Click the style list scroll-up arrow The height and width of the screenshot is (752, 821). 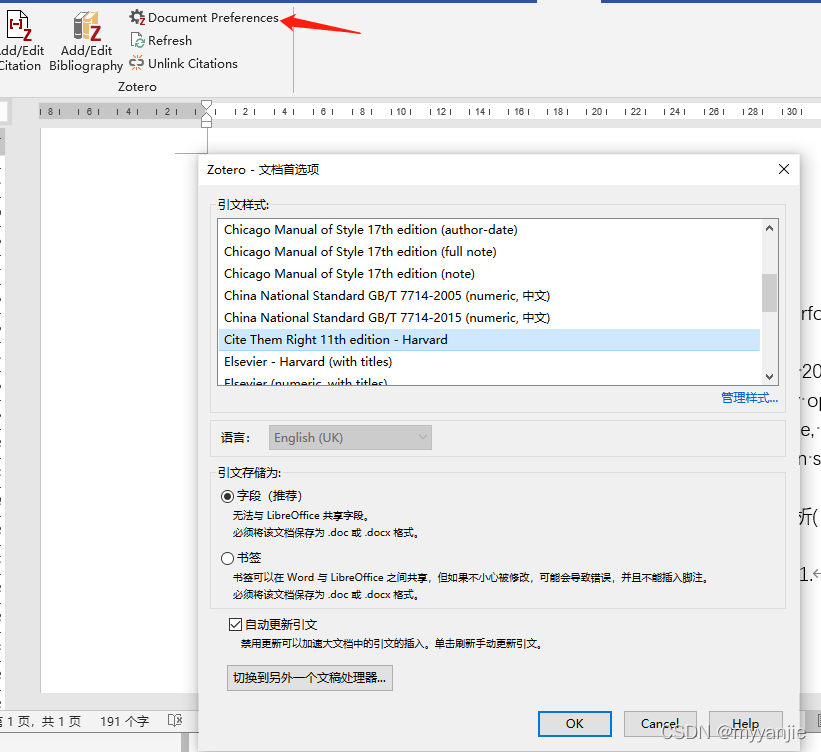[x=769, y=228]
